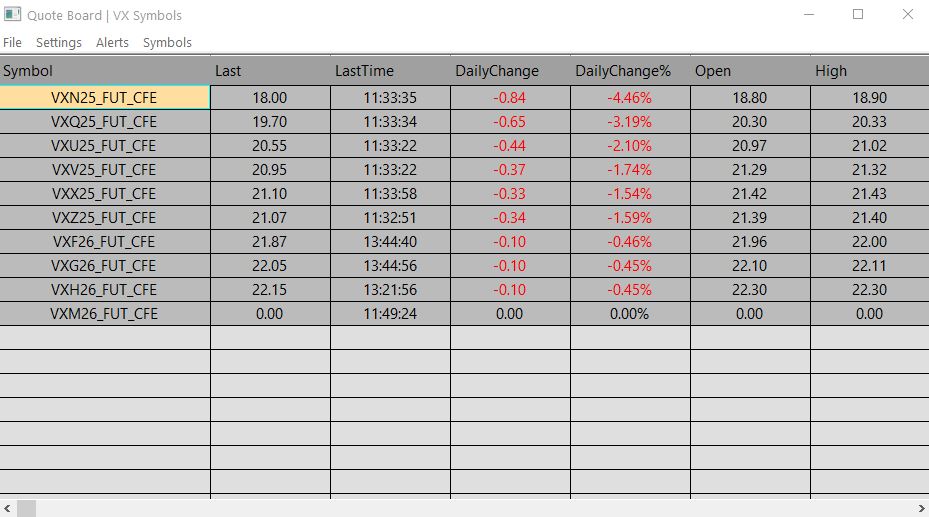929x517 pixels.
Task: Click the LastTime column header
Action: click(x=364, y=71)
